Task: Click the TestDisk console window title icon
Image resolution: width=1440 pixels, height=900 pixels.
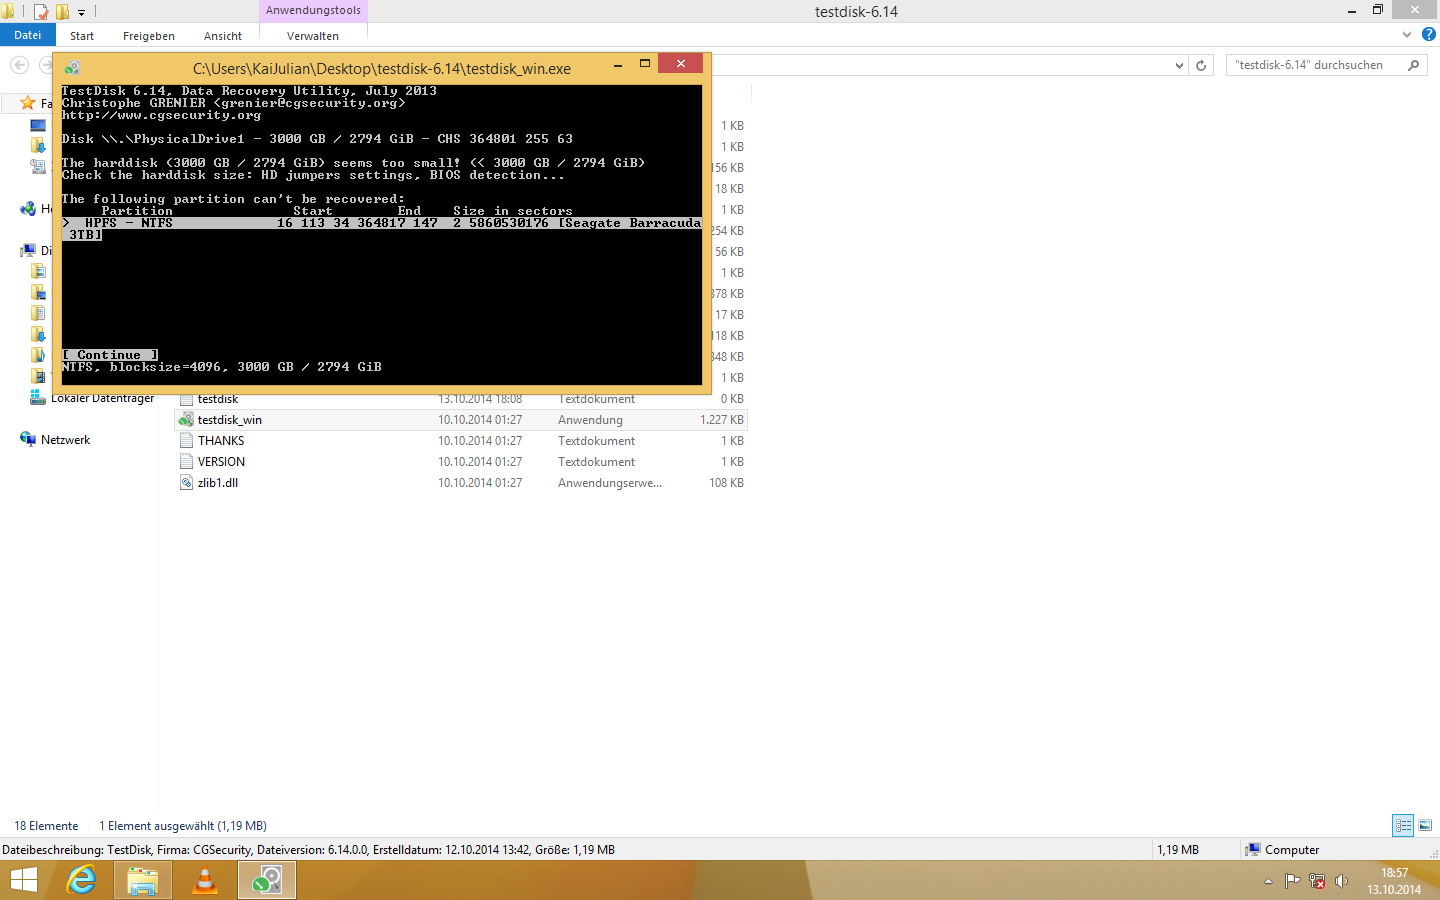Action: (x=72, y=68)
